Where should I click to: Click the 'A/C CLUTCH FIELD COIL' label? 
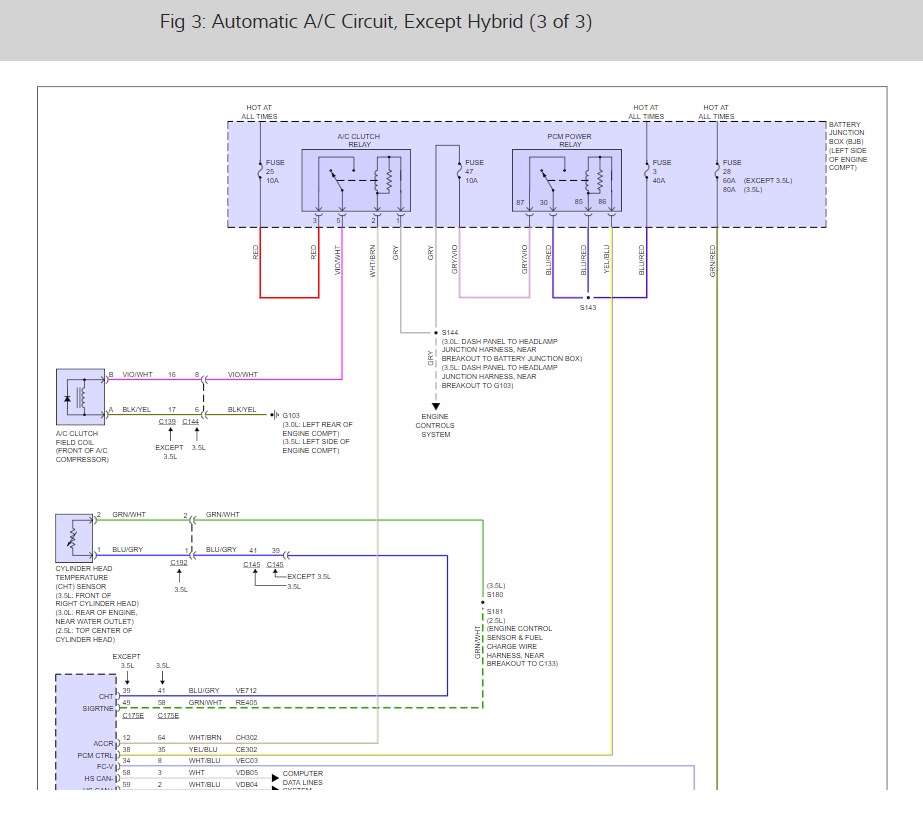pyautogui.click(x=77, y=437)
